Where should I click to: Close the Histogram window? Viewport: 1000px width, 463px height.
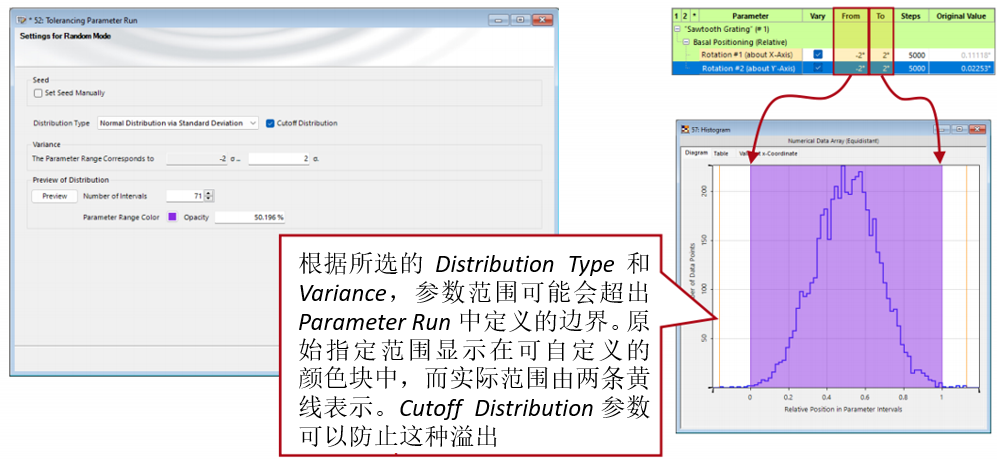click(x=978, y=129)
